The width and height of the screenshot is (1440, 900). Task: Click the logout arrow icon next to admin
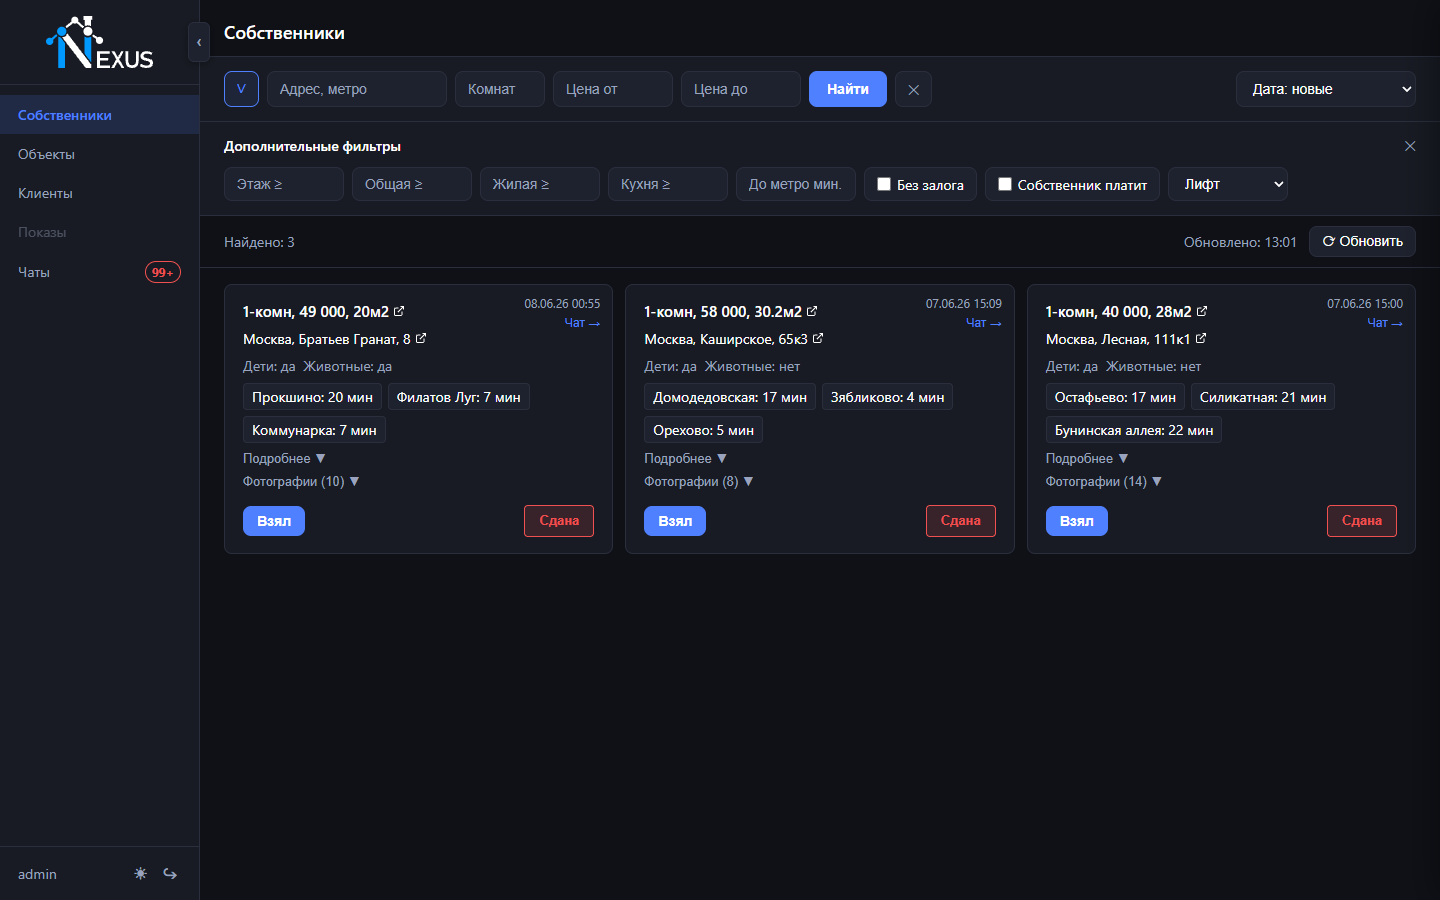point(170,874)
